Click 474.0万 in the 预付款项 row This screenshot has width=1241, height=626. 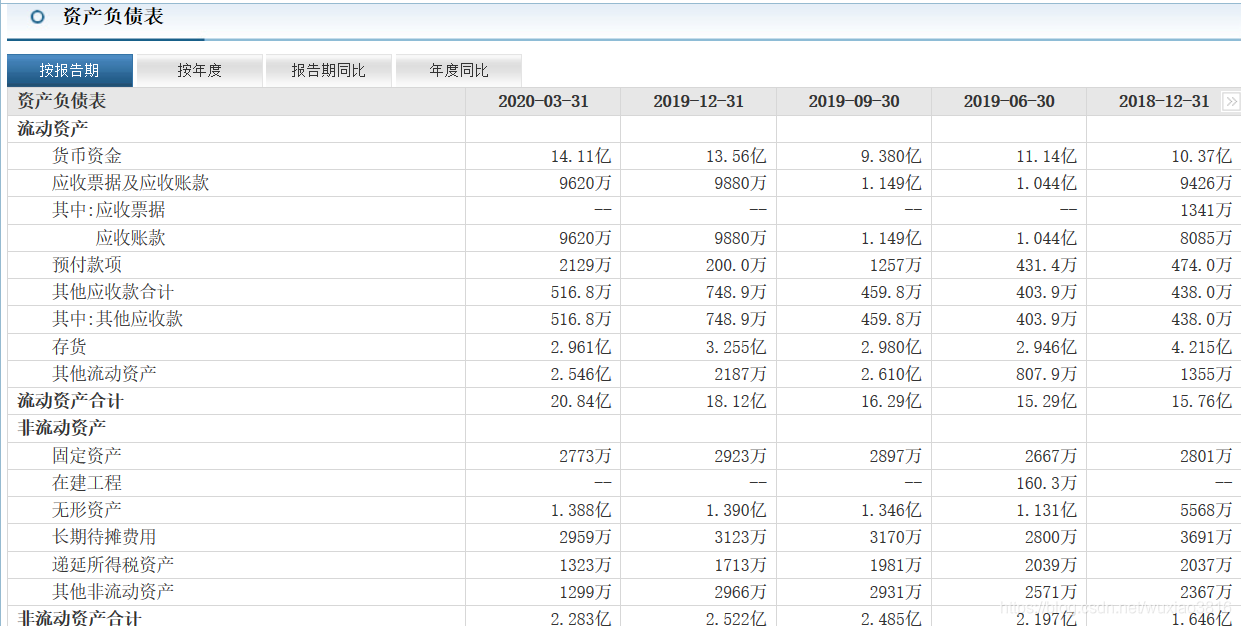1202,266
